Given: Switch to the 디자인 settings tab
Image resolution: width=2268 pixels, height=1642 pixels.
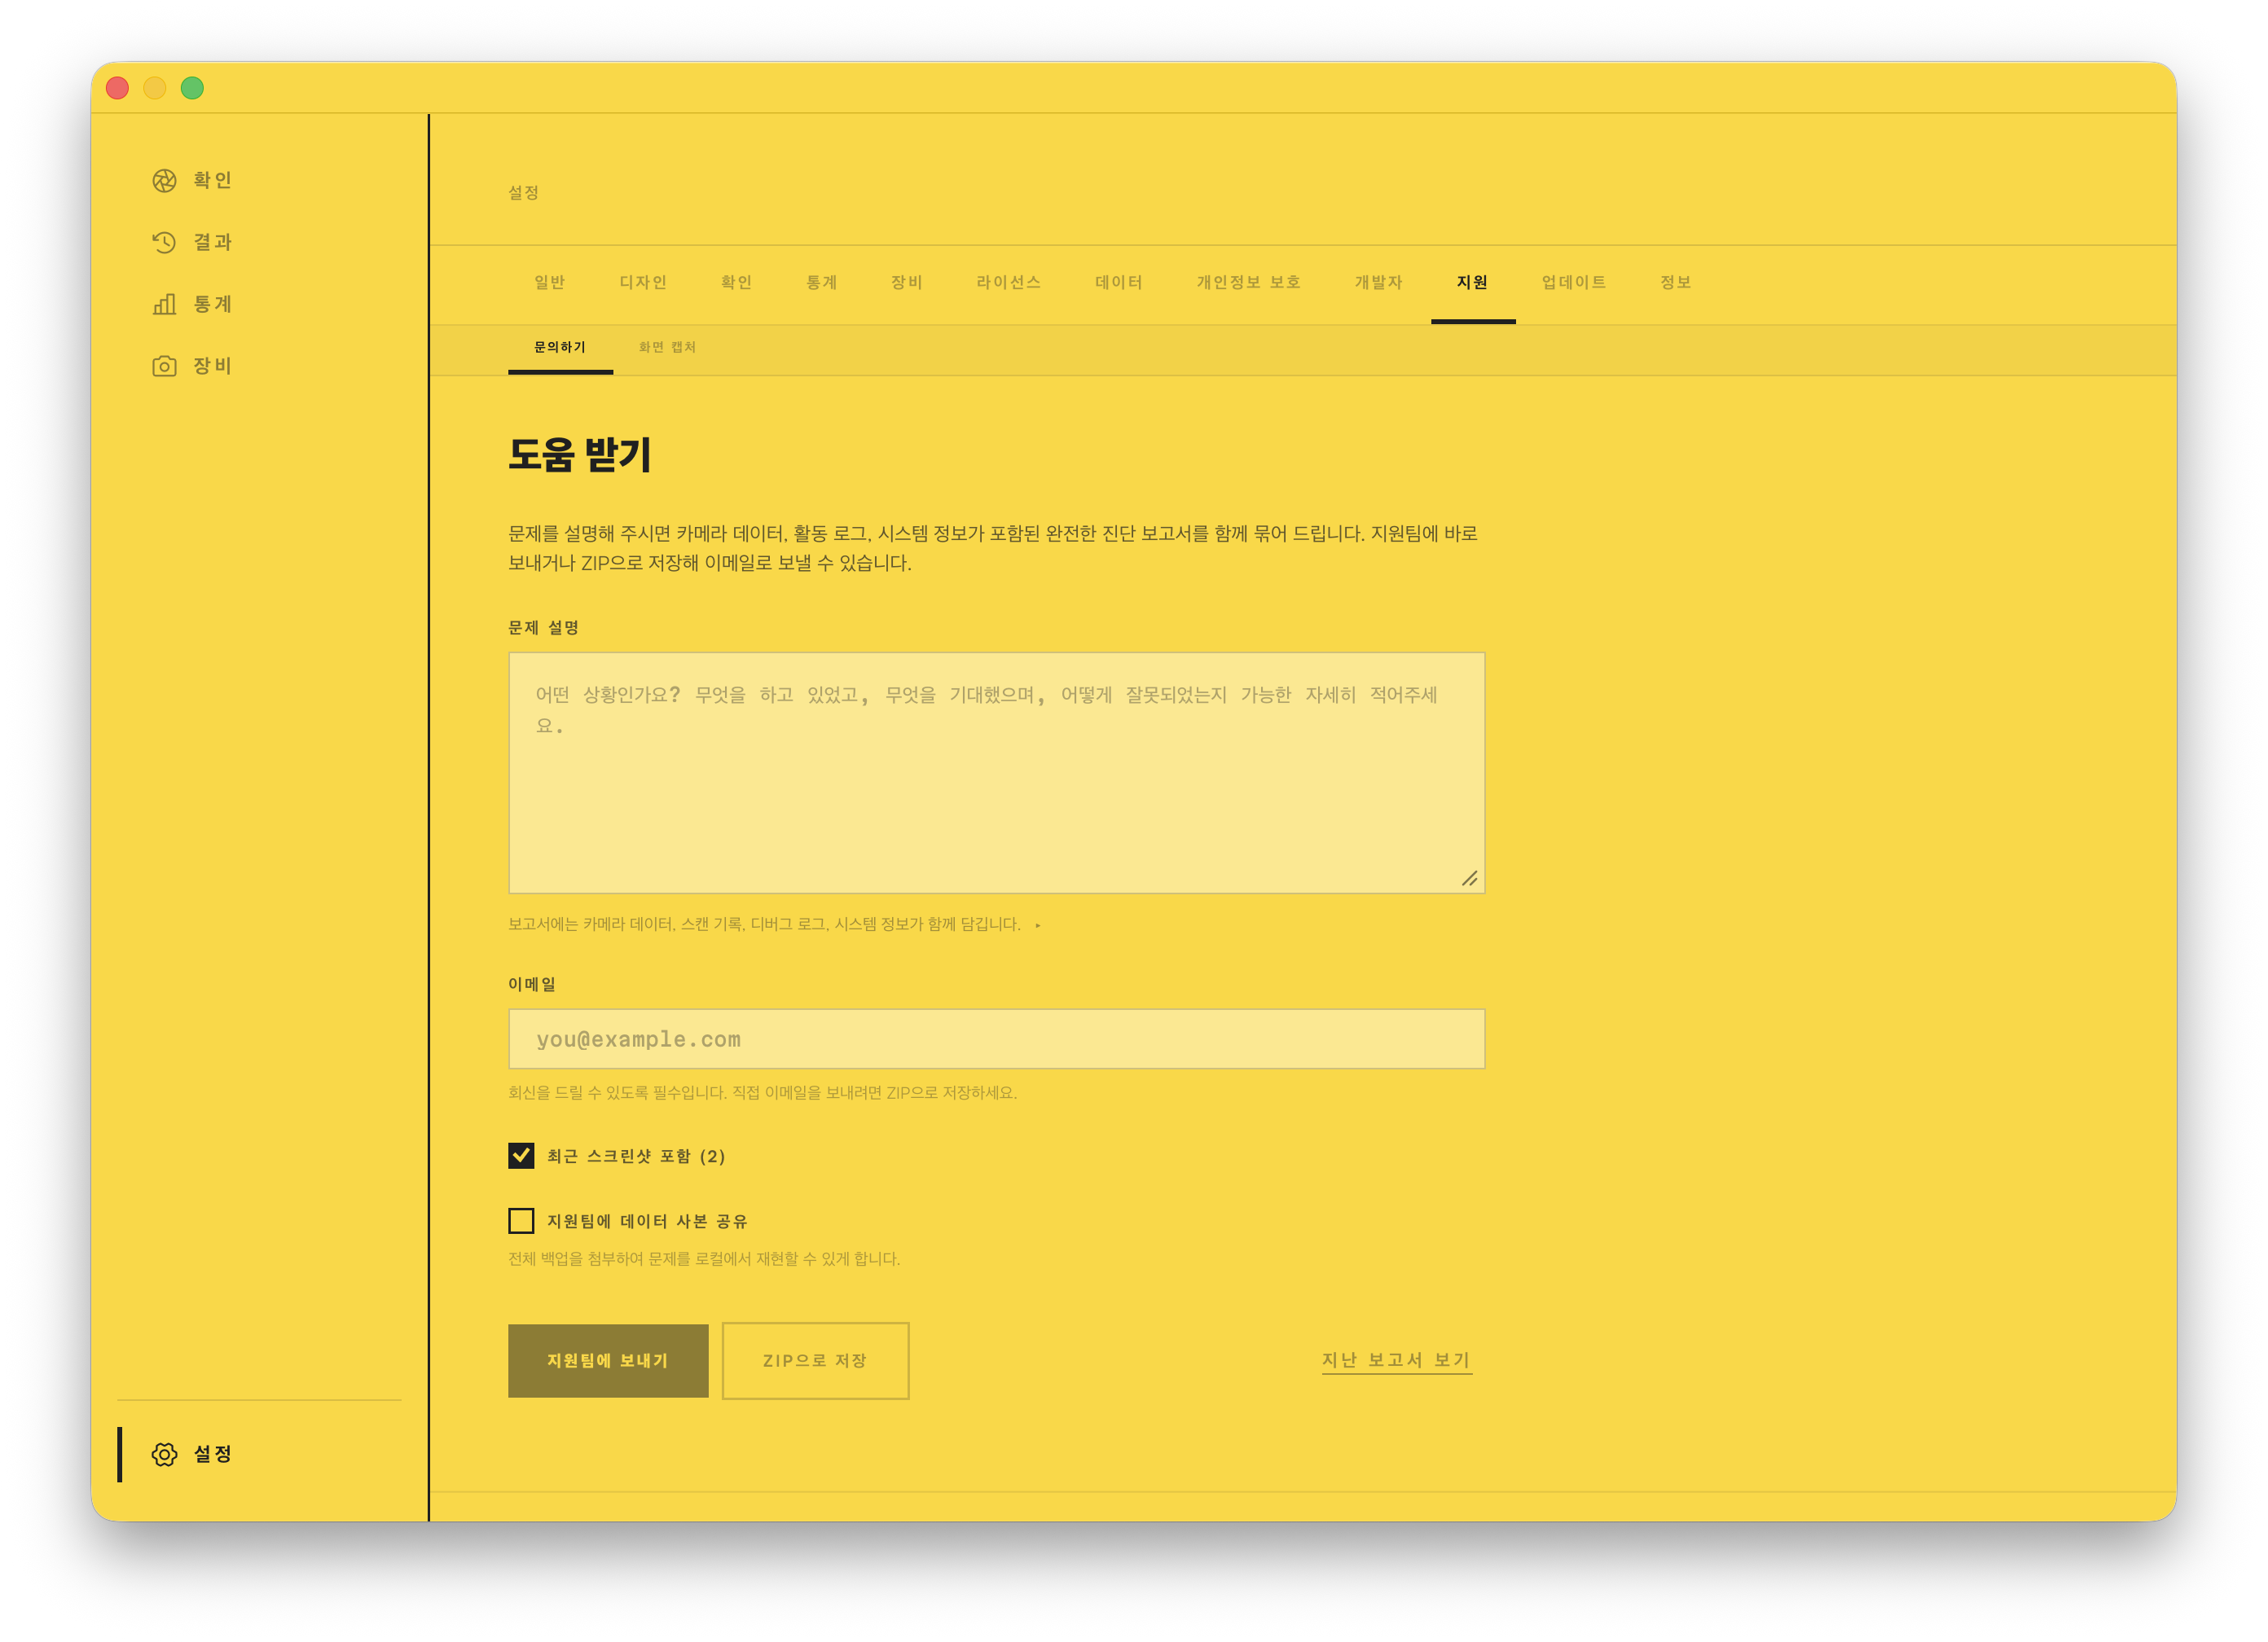Looking at the screenshot, I should click(x=643, y=283).
